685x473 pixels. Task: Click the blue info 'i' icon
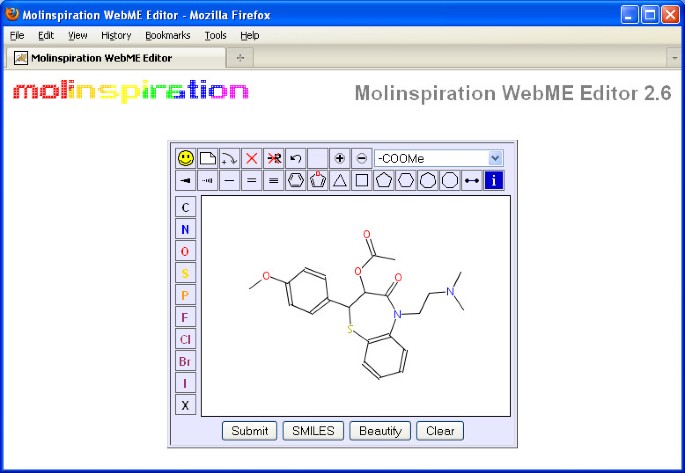(494, 180)
